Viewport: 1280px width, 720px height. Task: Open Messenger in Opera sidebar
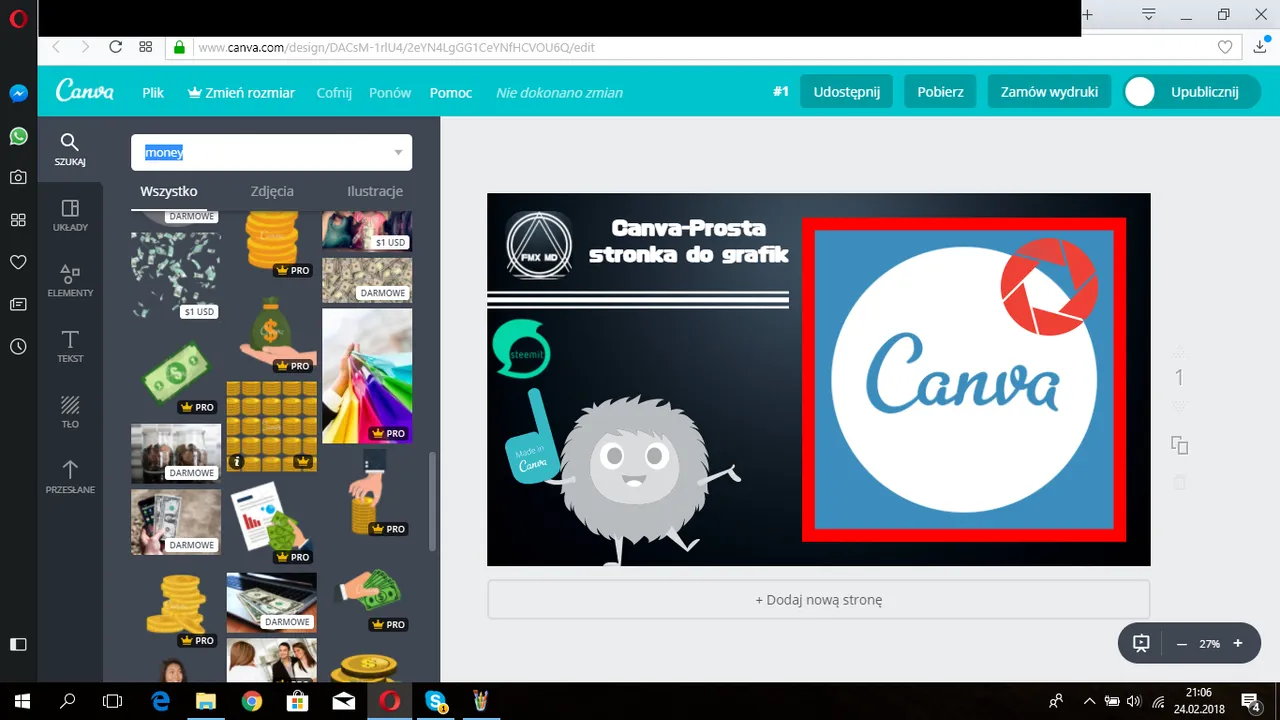point(18,93)
